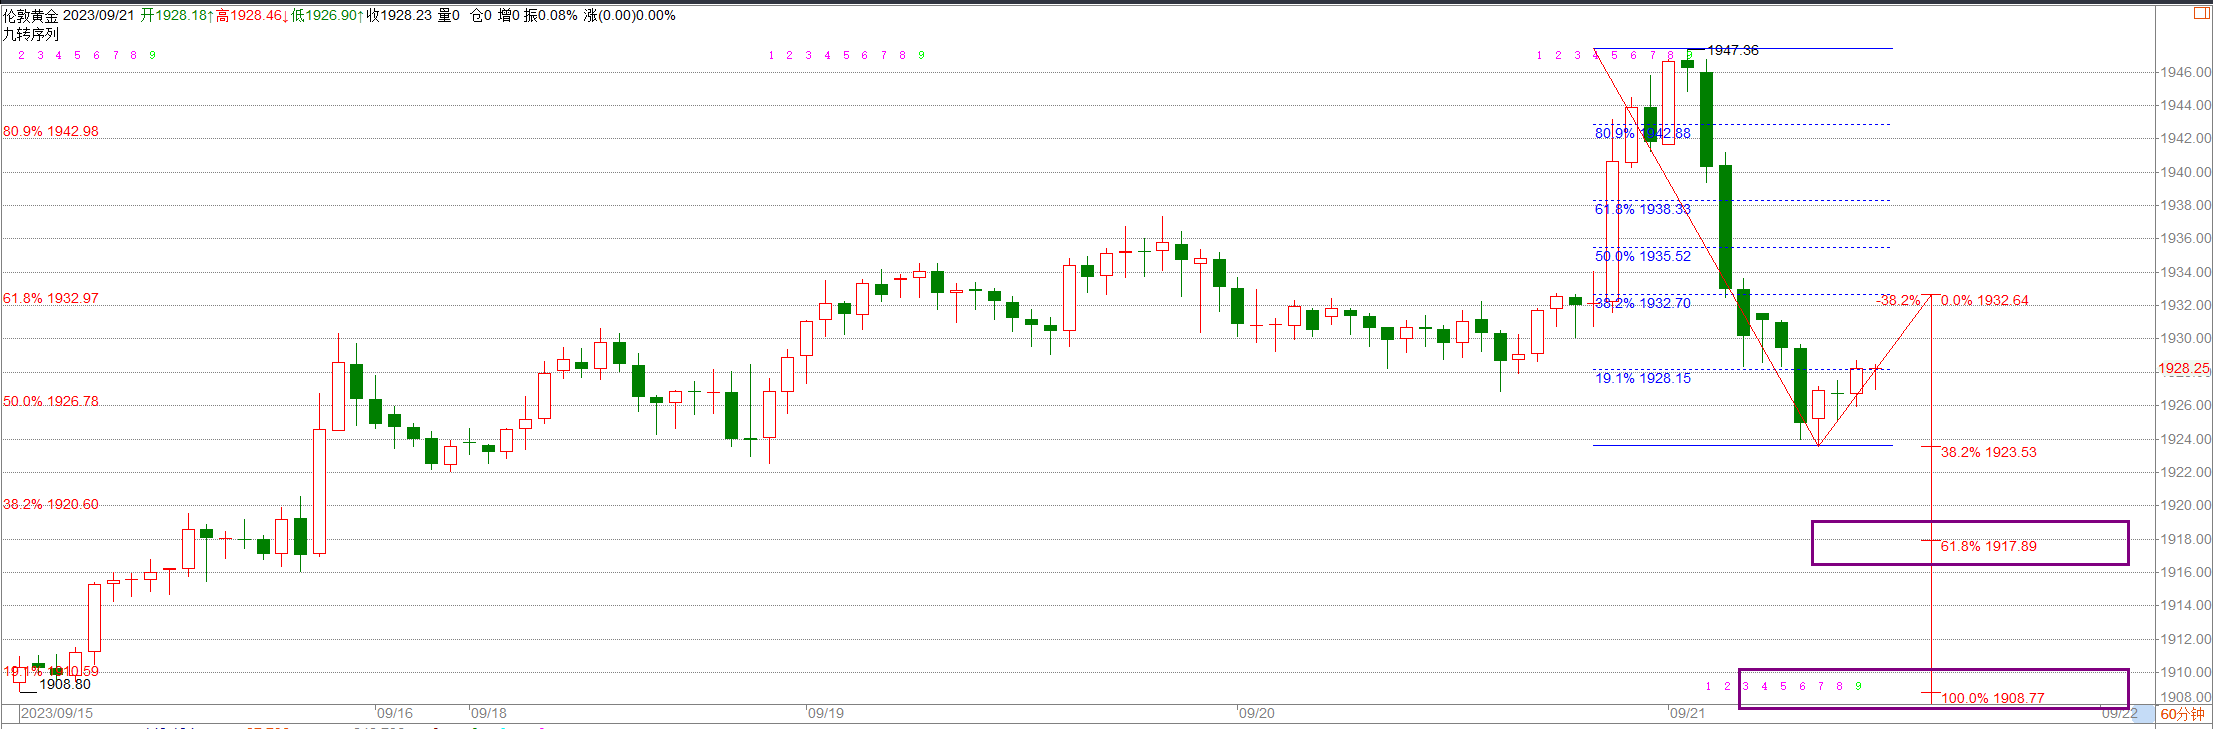This screenshot has width=2213, height=729.
Task: Click the 1928.25 current price axis tag
Action: click(2183, 369)
